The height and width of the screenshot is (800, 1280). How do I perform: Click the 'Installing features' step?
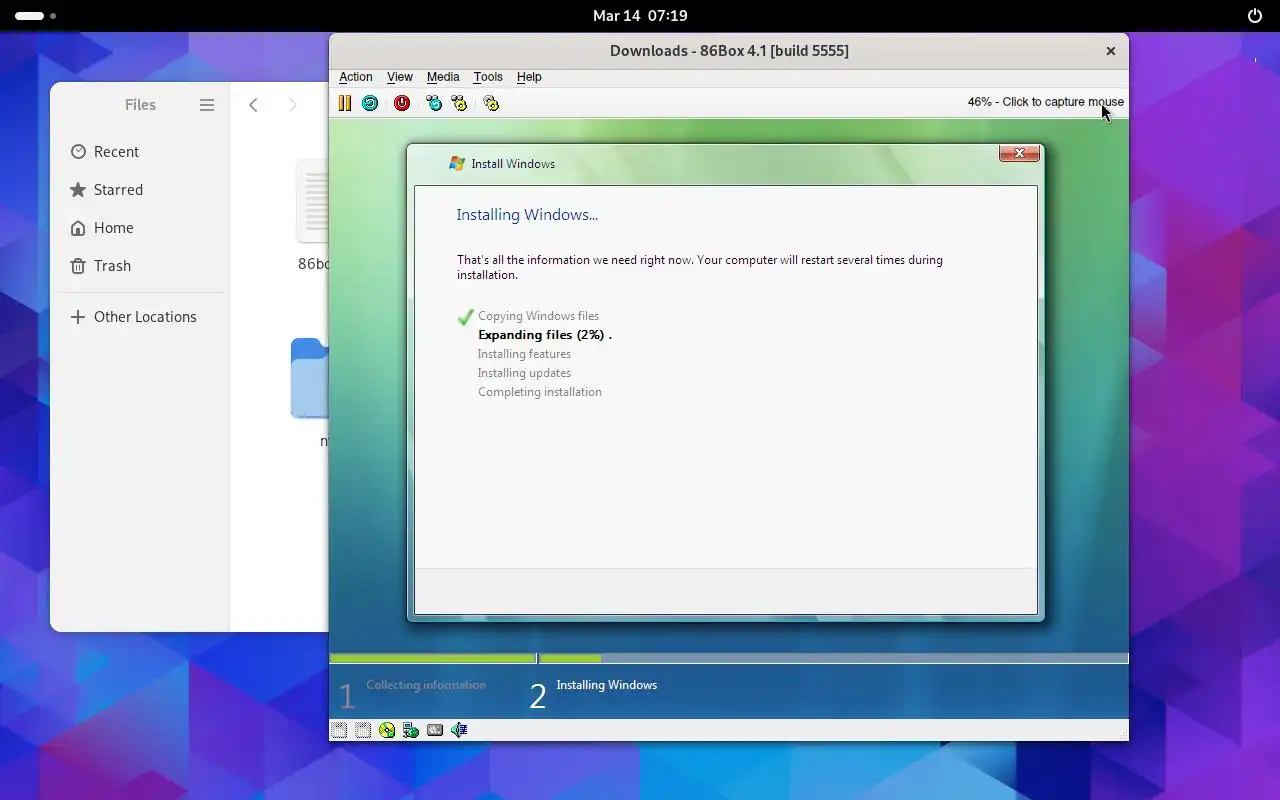(x=524, y=354)
